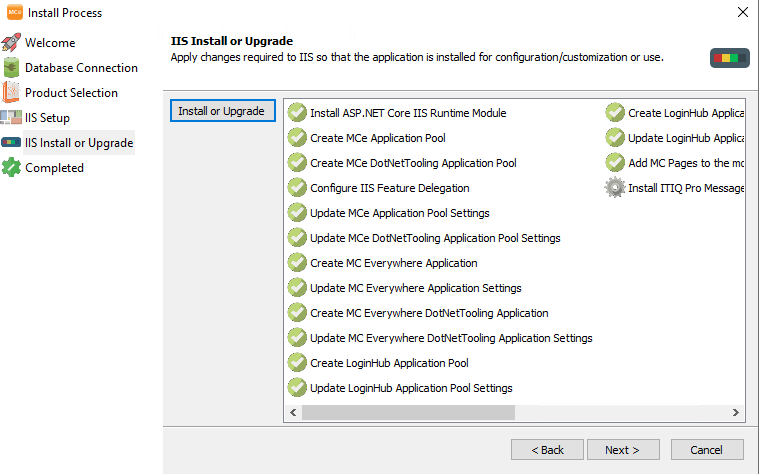759x474 pixels.
Task: Click the green Completed badge icon
Action: [x=11, y=168]
